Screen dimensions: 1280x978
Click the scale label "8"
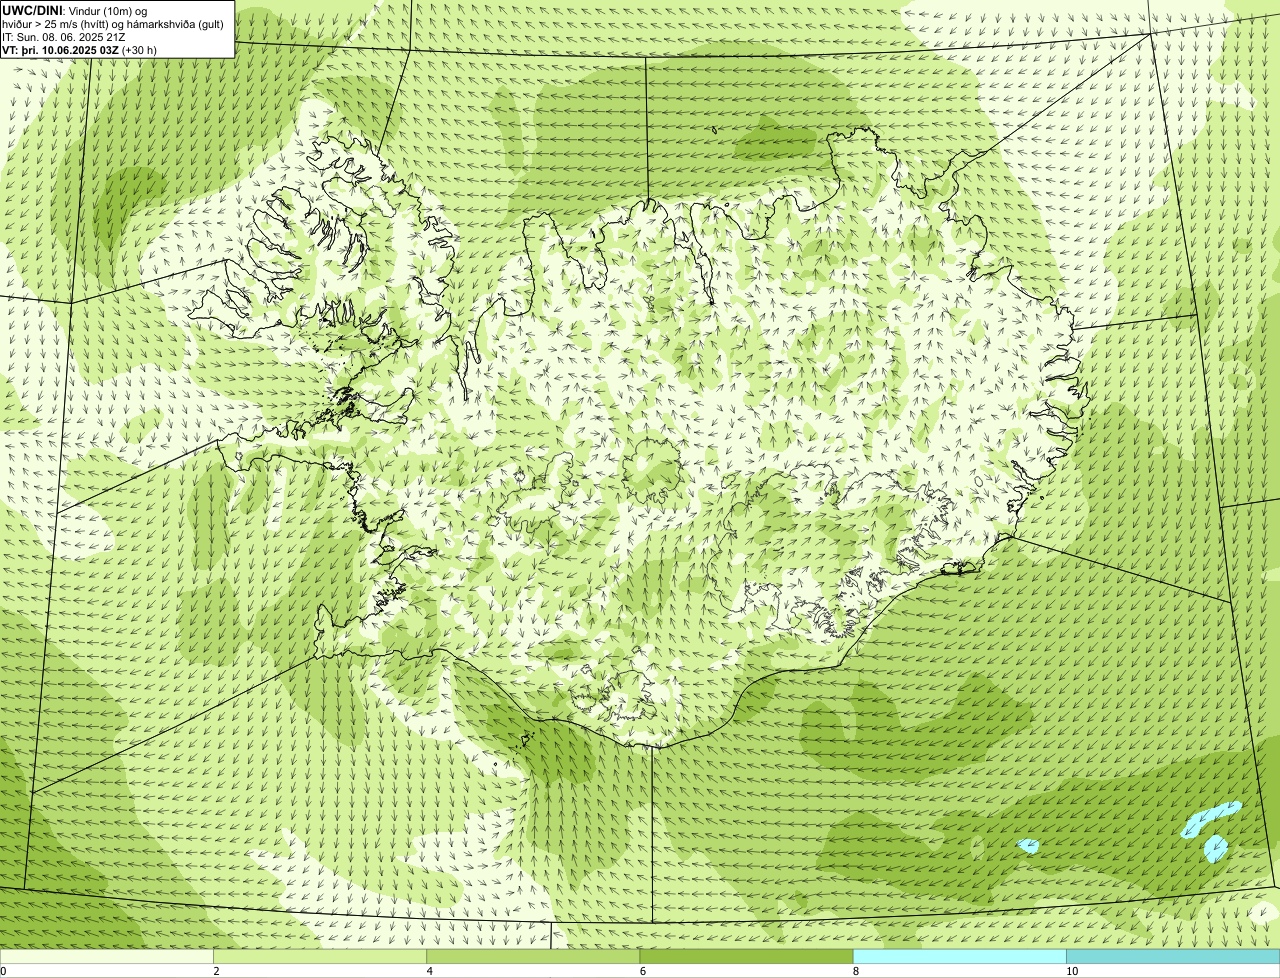tap(856, 971)
